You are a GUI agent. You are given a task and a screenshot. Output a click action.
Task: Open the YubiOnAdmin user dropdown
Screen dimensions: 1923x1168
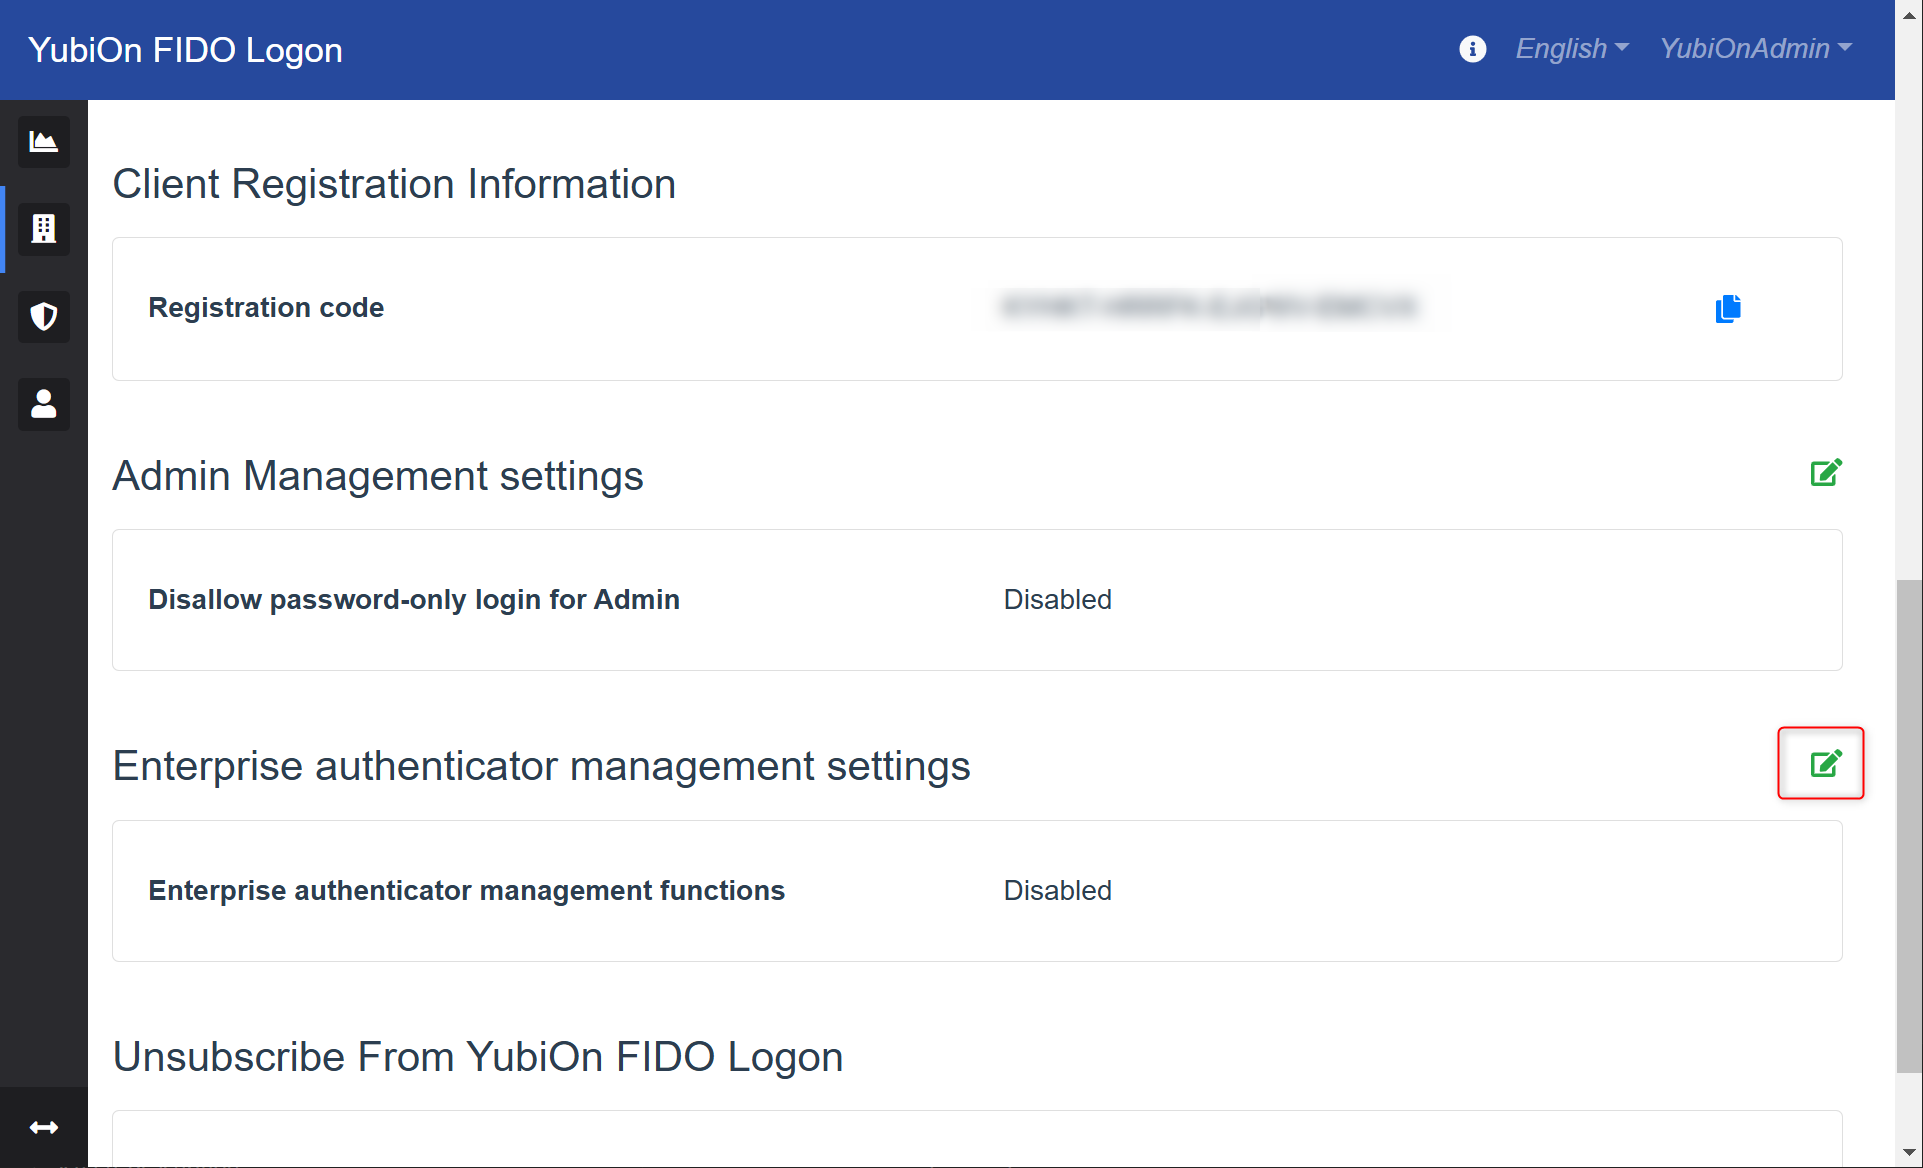[1756, 49]
